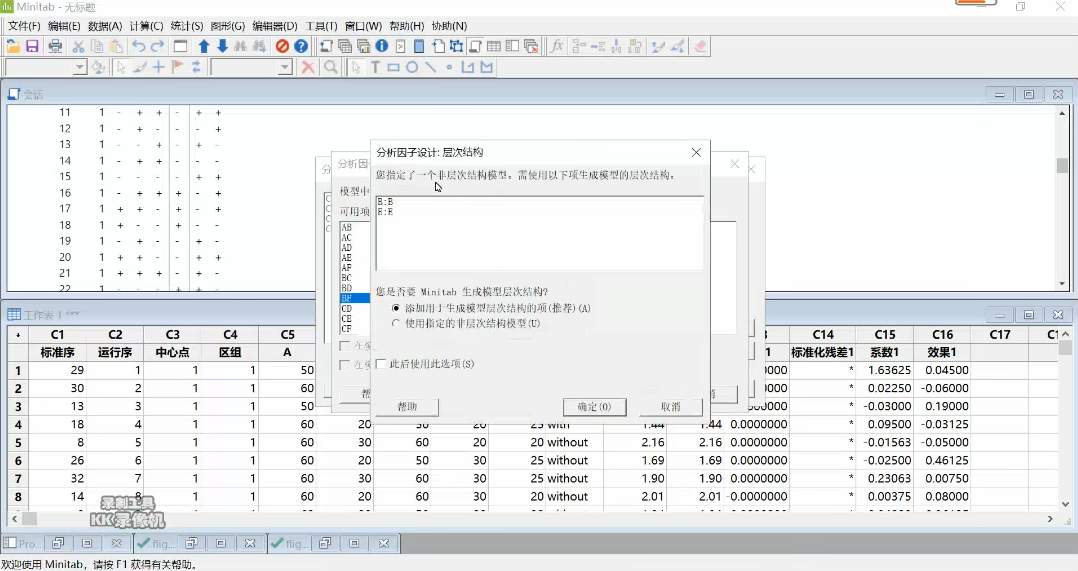Viewport: 1078px width, 571px height.
Task: Select '使用指定的非层次结构模型(U)' radio option
Action: [x=395, y=323]
